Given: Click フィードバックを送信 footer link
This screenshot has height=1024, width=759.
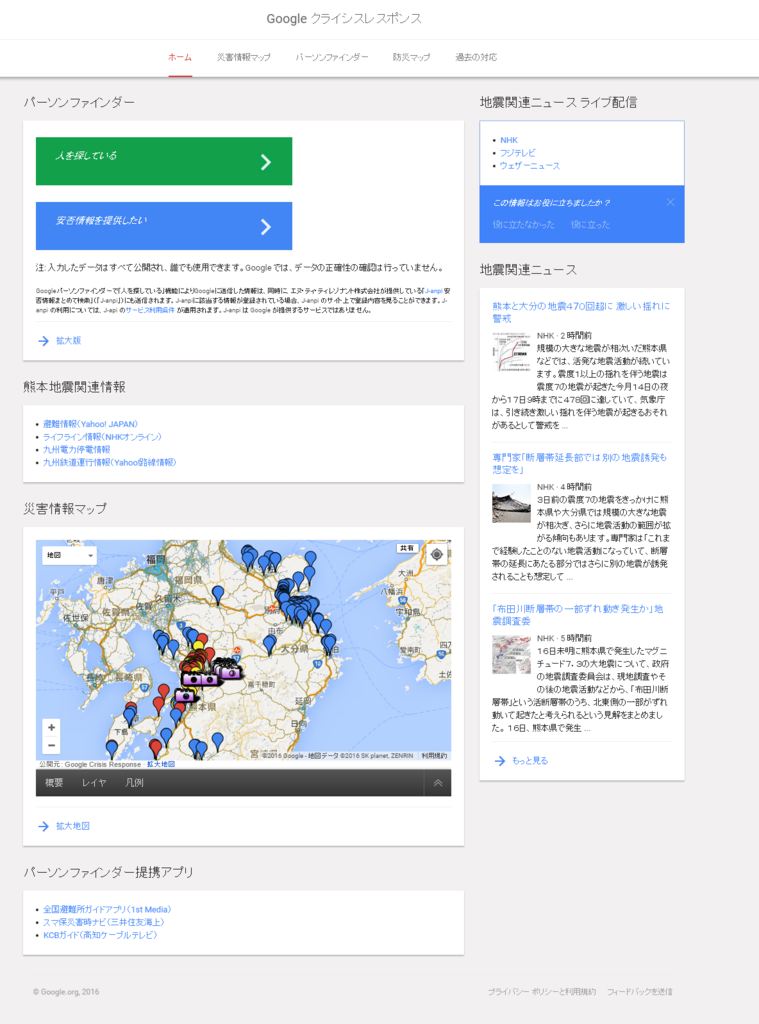Looking at the screenshot, I should click(x=639, y=991).
